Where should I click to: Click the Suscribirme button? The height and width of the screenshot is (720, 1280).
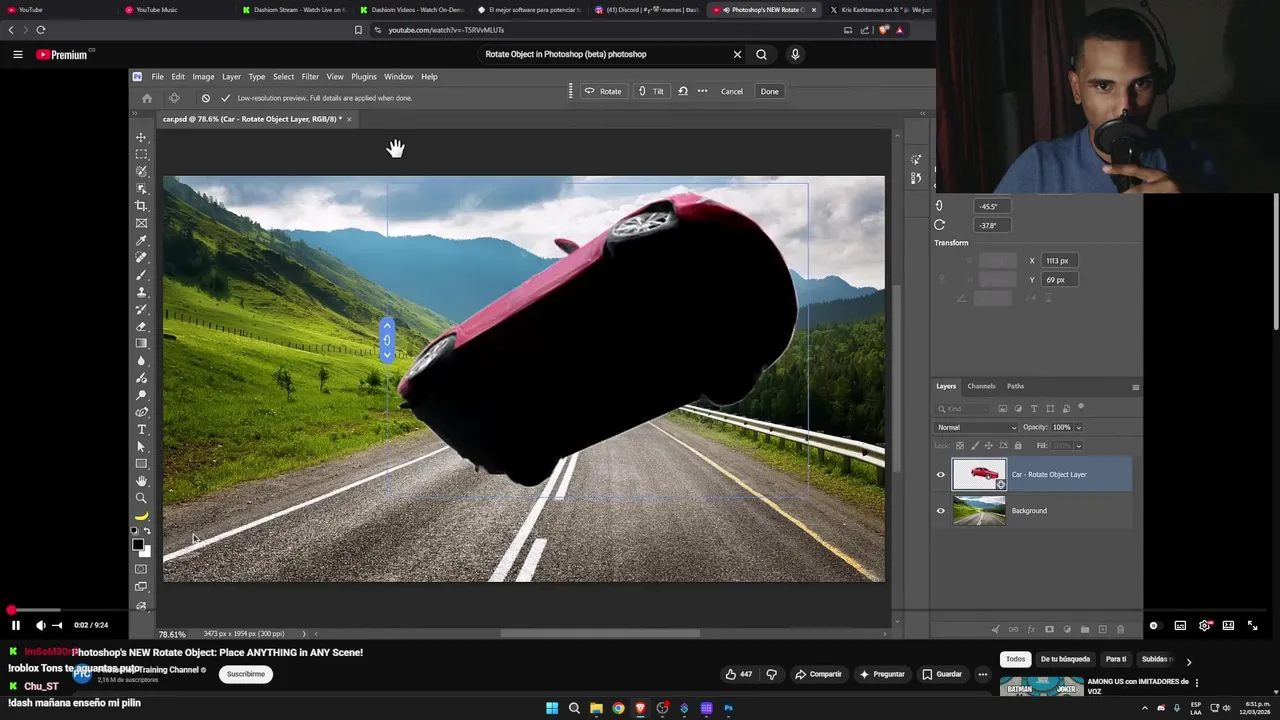coord(246,674)
